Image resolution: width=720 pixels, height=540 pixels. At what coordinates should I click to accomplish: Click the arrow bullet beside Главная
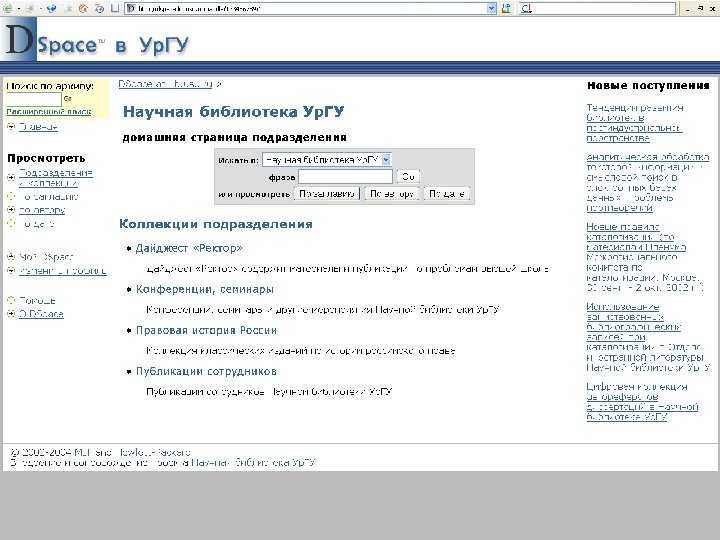[x=11, y=126]
